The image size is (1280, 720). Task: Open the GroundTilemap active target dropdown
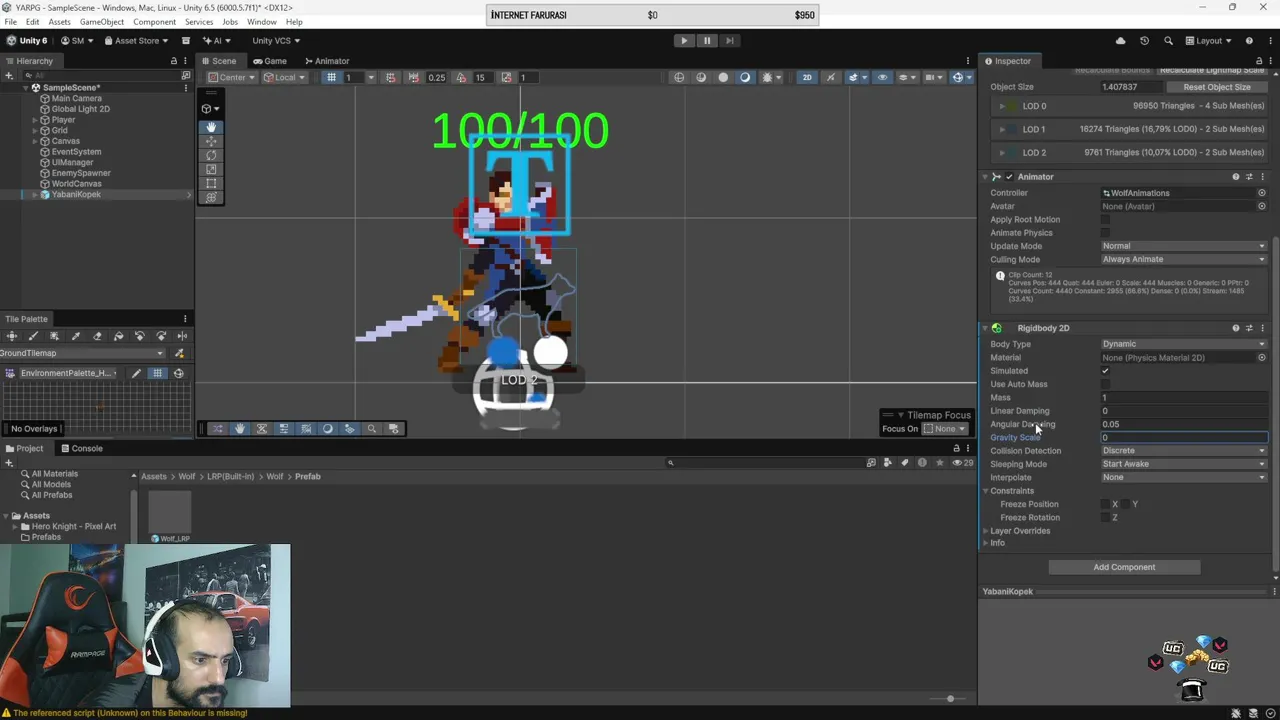pos(81,353)
